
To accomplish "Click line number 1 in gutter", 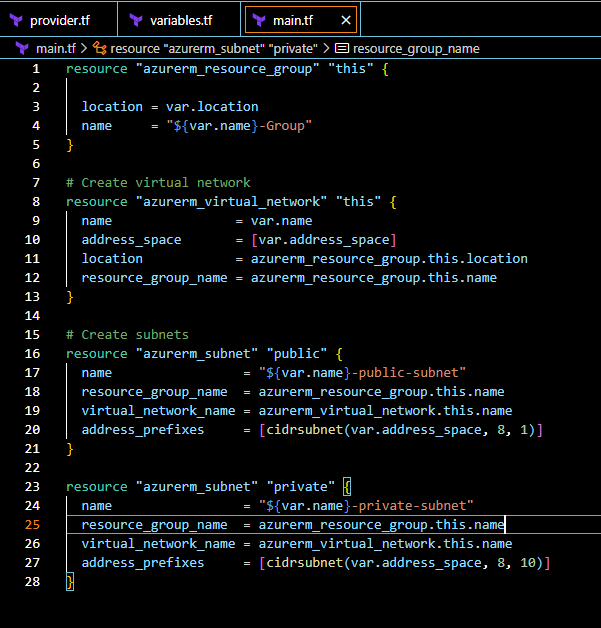I will [36, 69].
